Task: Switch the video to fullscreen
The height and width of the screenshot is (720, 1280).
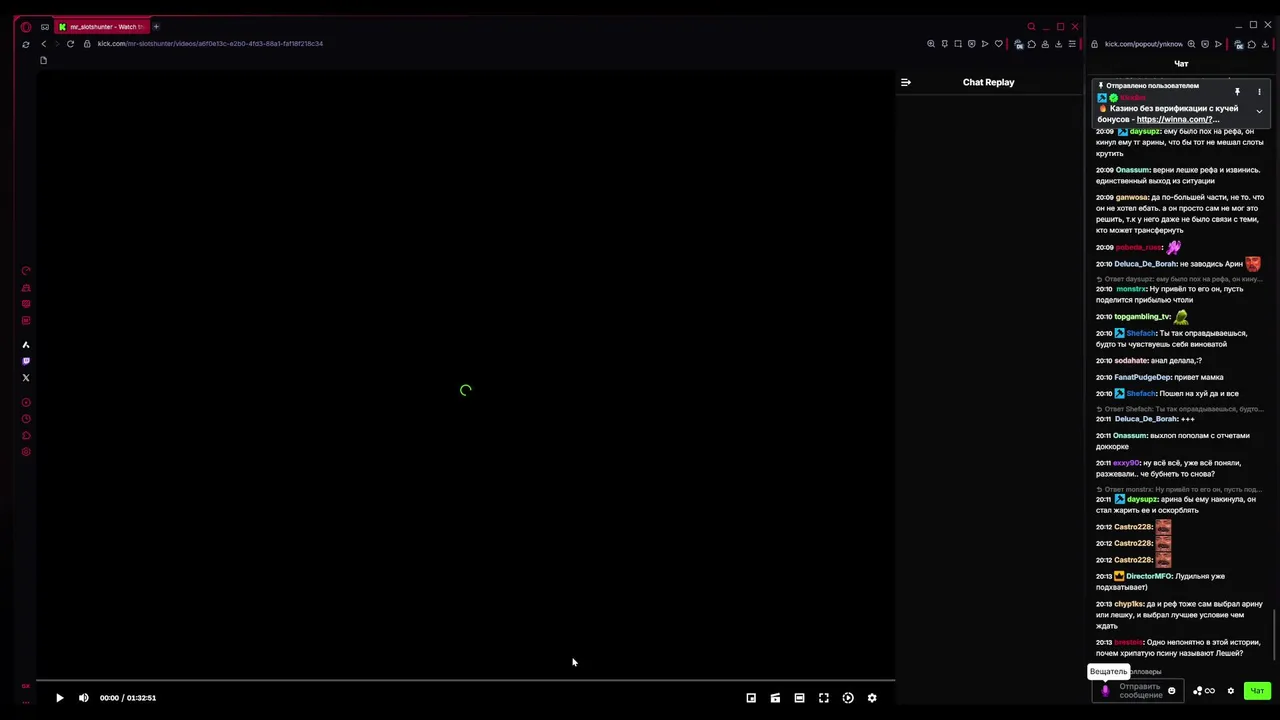Action: tap(824, 698)
